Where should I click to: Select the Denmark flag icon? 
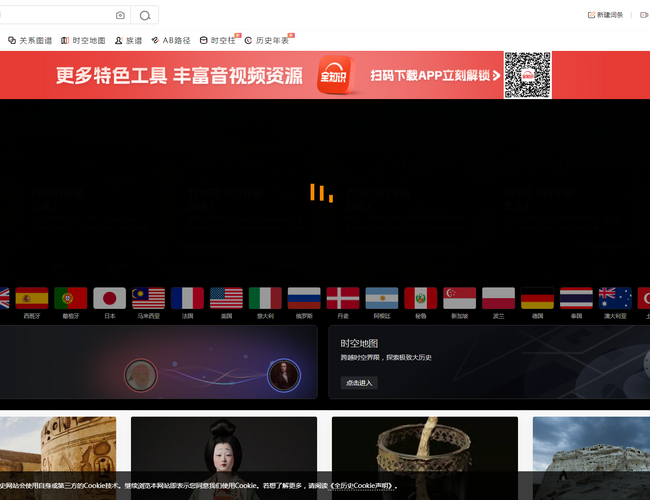[343, 298]
